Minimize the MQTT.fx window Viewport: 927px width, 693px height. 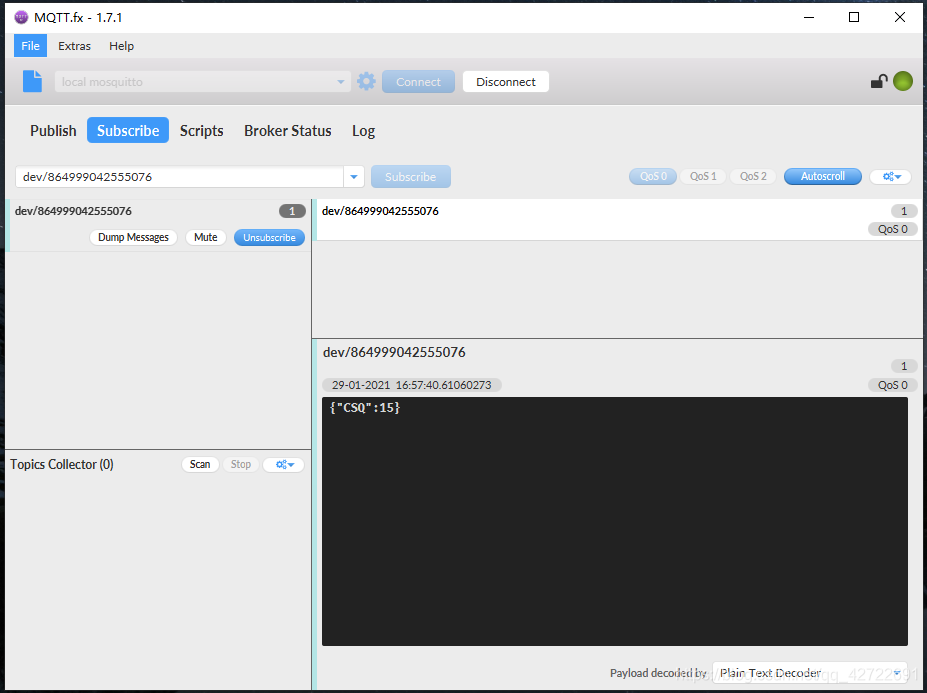click(x=809, y=17)
